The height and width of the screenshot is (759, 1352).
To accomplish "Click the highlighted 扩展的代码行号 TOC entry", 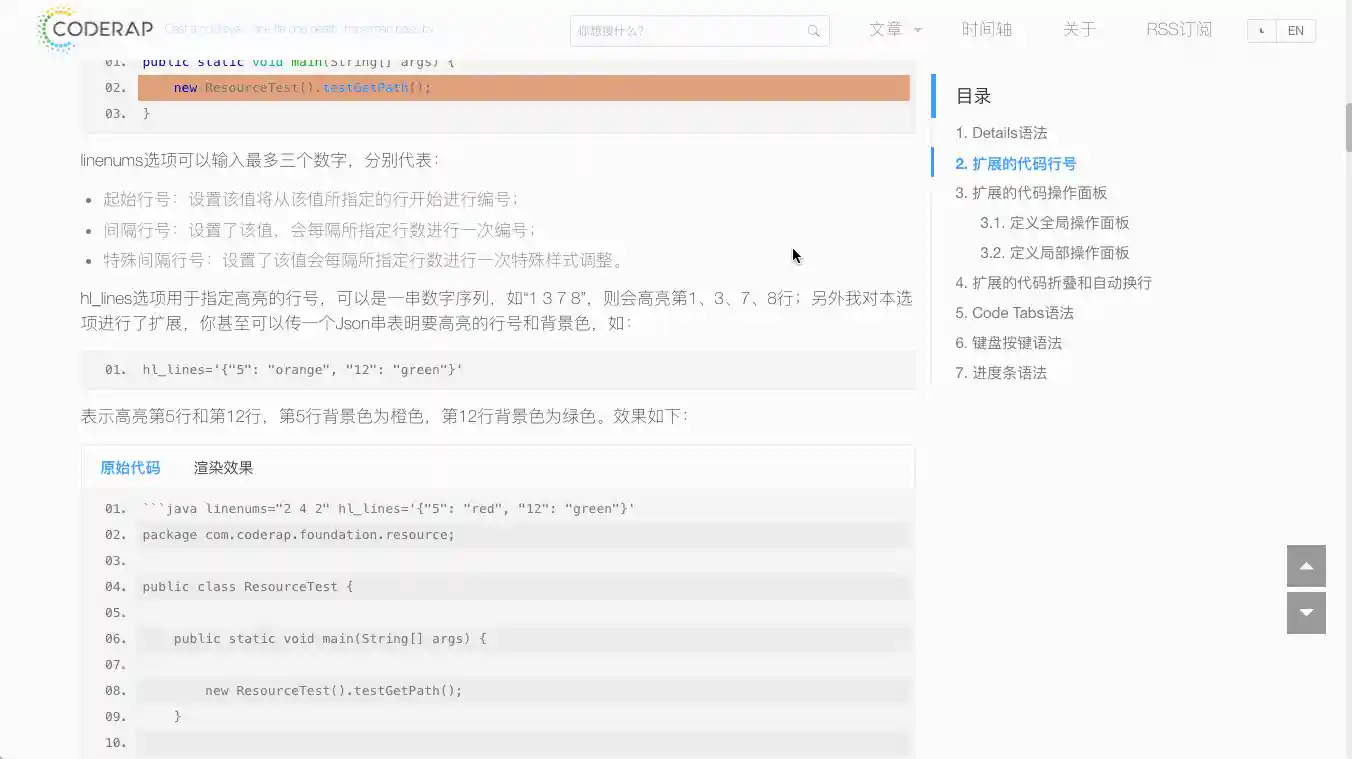I will (1014, 162).
